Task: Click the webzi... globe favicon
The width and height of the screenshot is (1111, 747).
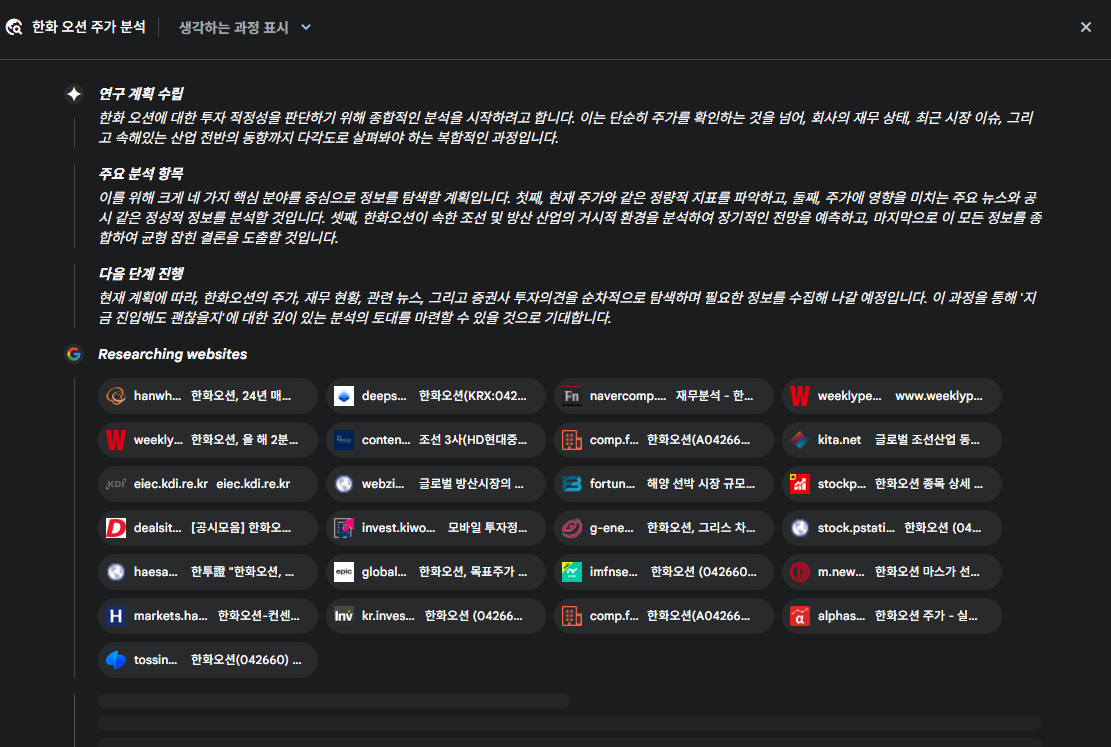Action: [344, 483]
